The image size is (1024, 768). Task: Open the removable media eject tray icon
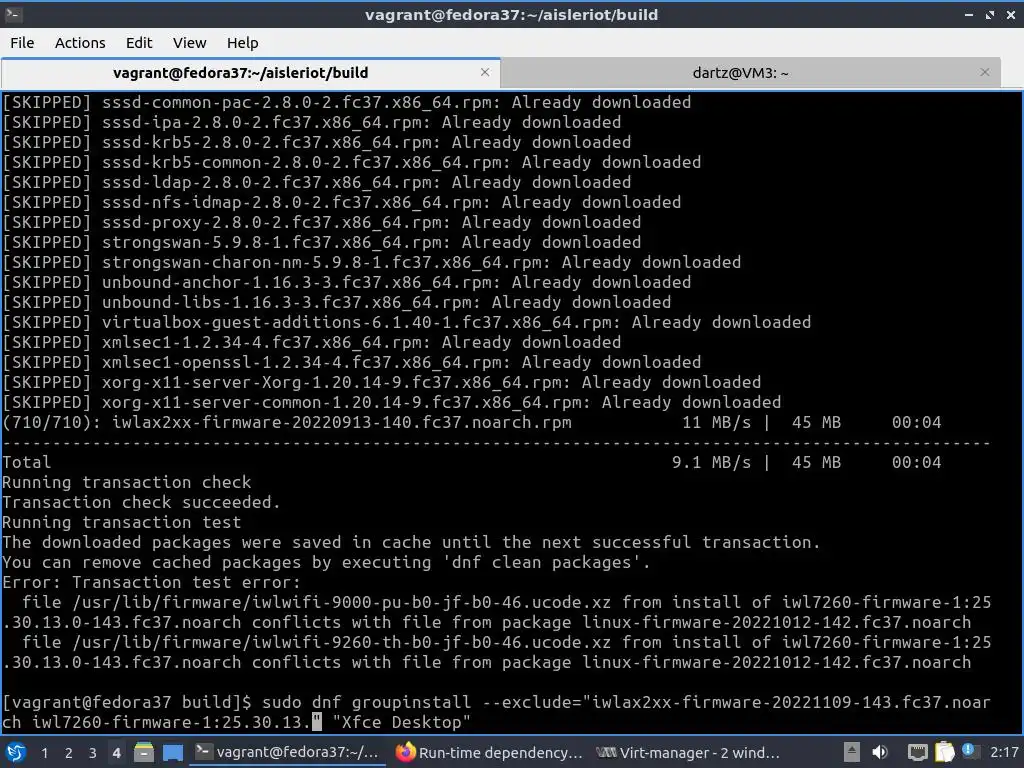851,752
